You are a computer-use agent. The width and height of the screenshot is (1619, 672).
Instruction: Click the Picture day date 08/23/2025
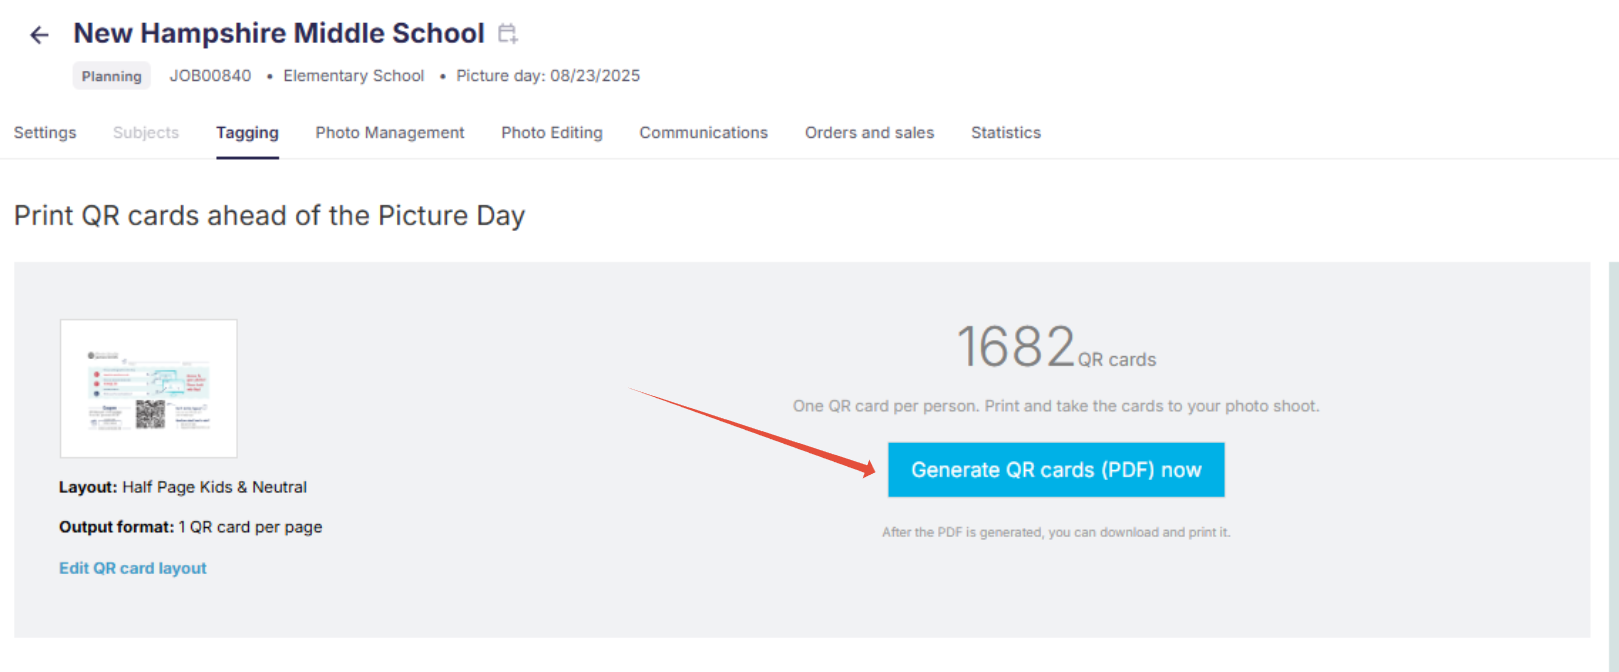point(594,76)
